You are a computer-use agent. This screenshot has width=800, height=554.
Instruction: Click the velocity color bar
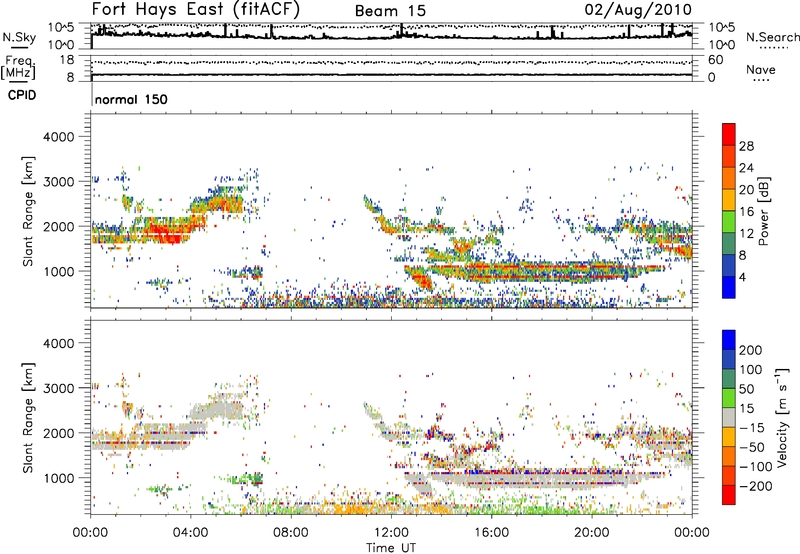[729, 417]
